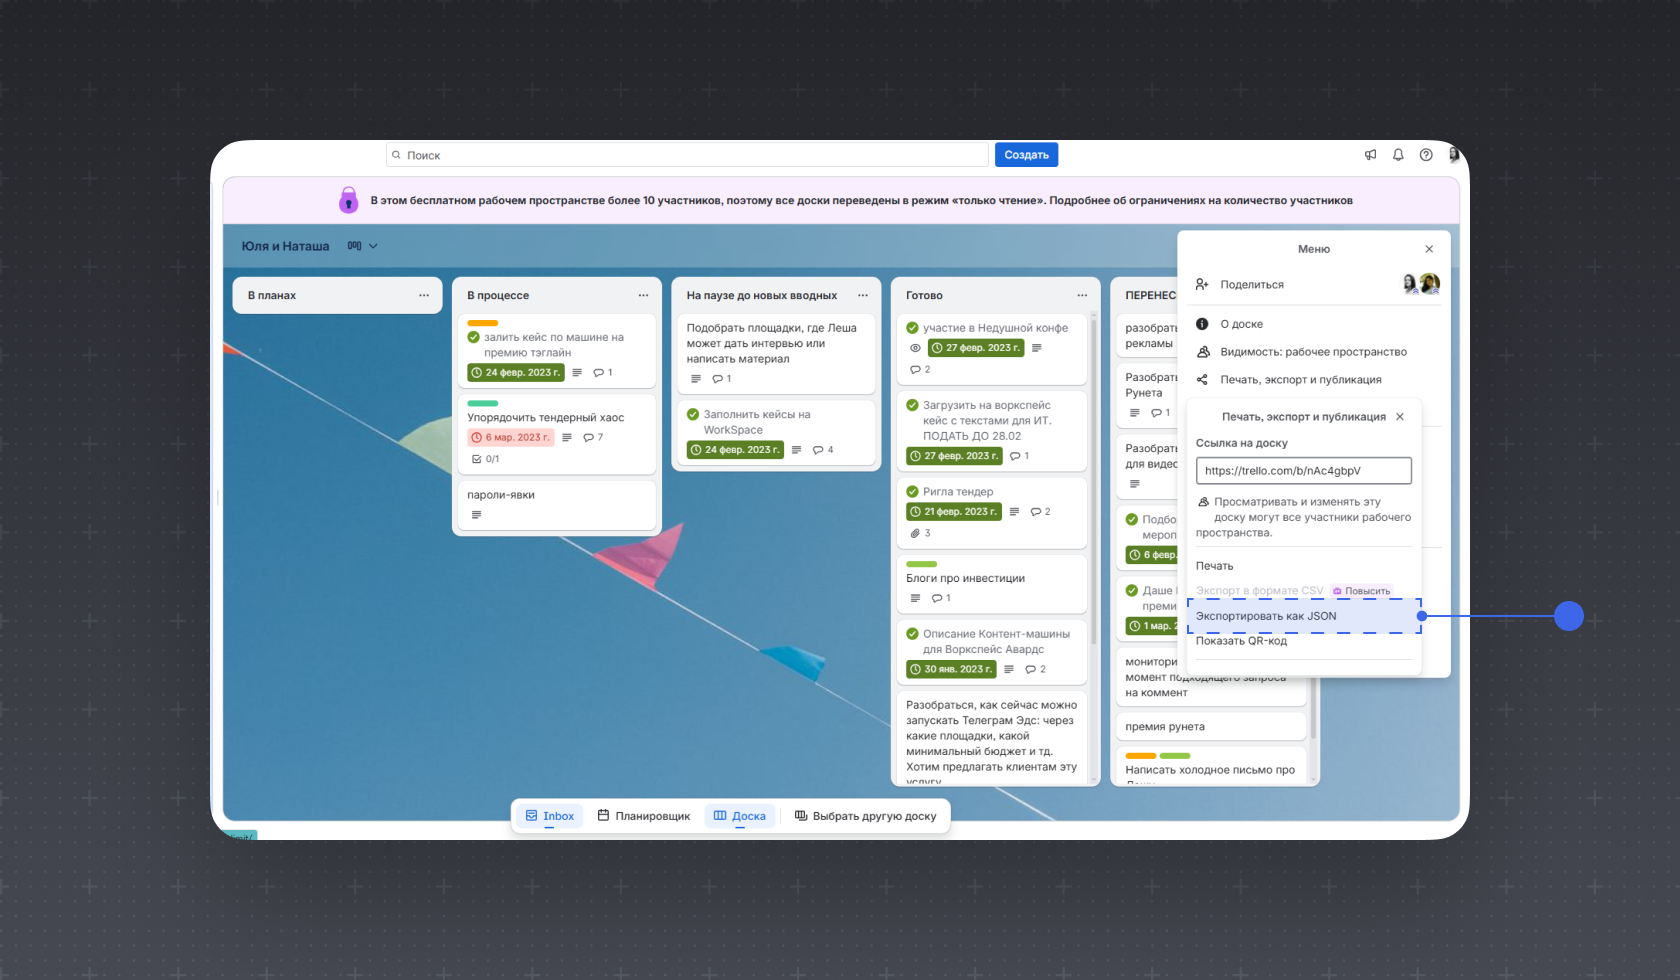1680x980 pixels.
Task: Switch to the Планировщик tab
Action: [644, 816]
